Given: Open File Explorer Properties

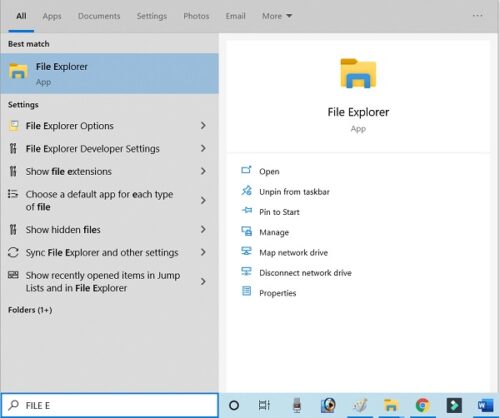Looking at the screenshot, I should click(x=278, y=293).
